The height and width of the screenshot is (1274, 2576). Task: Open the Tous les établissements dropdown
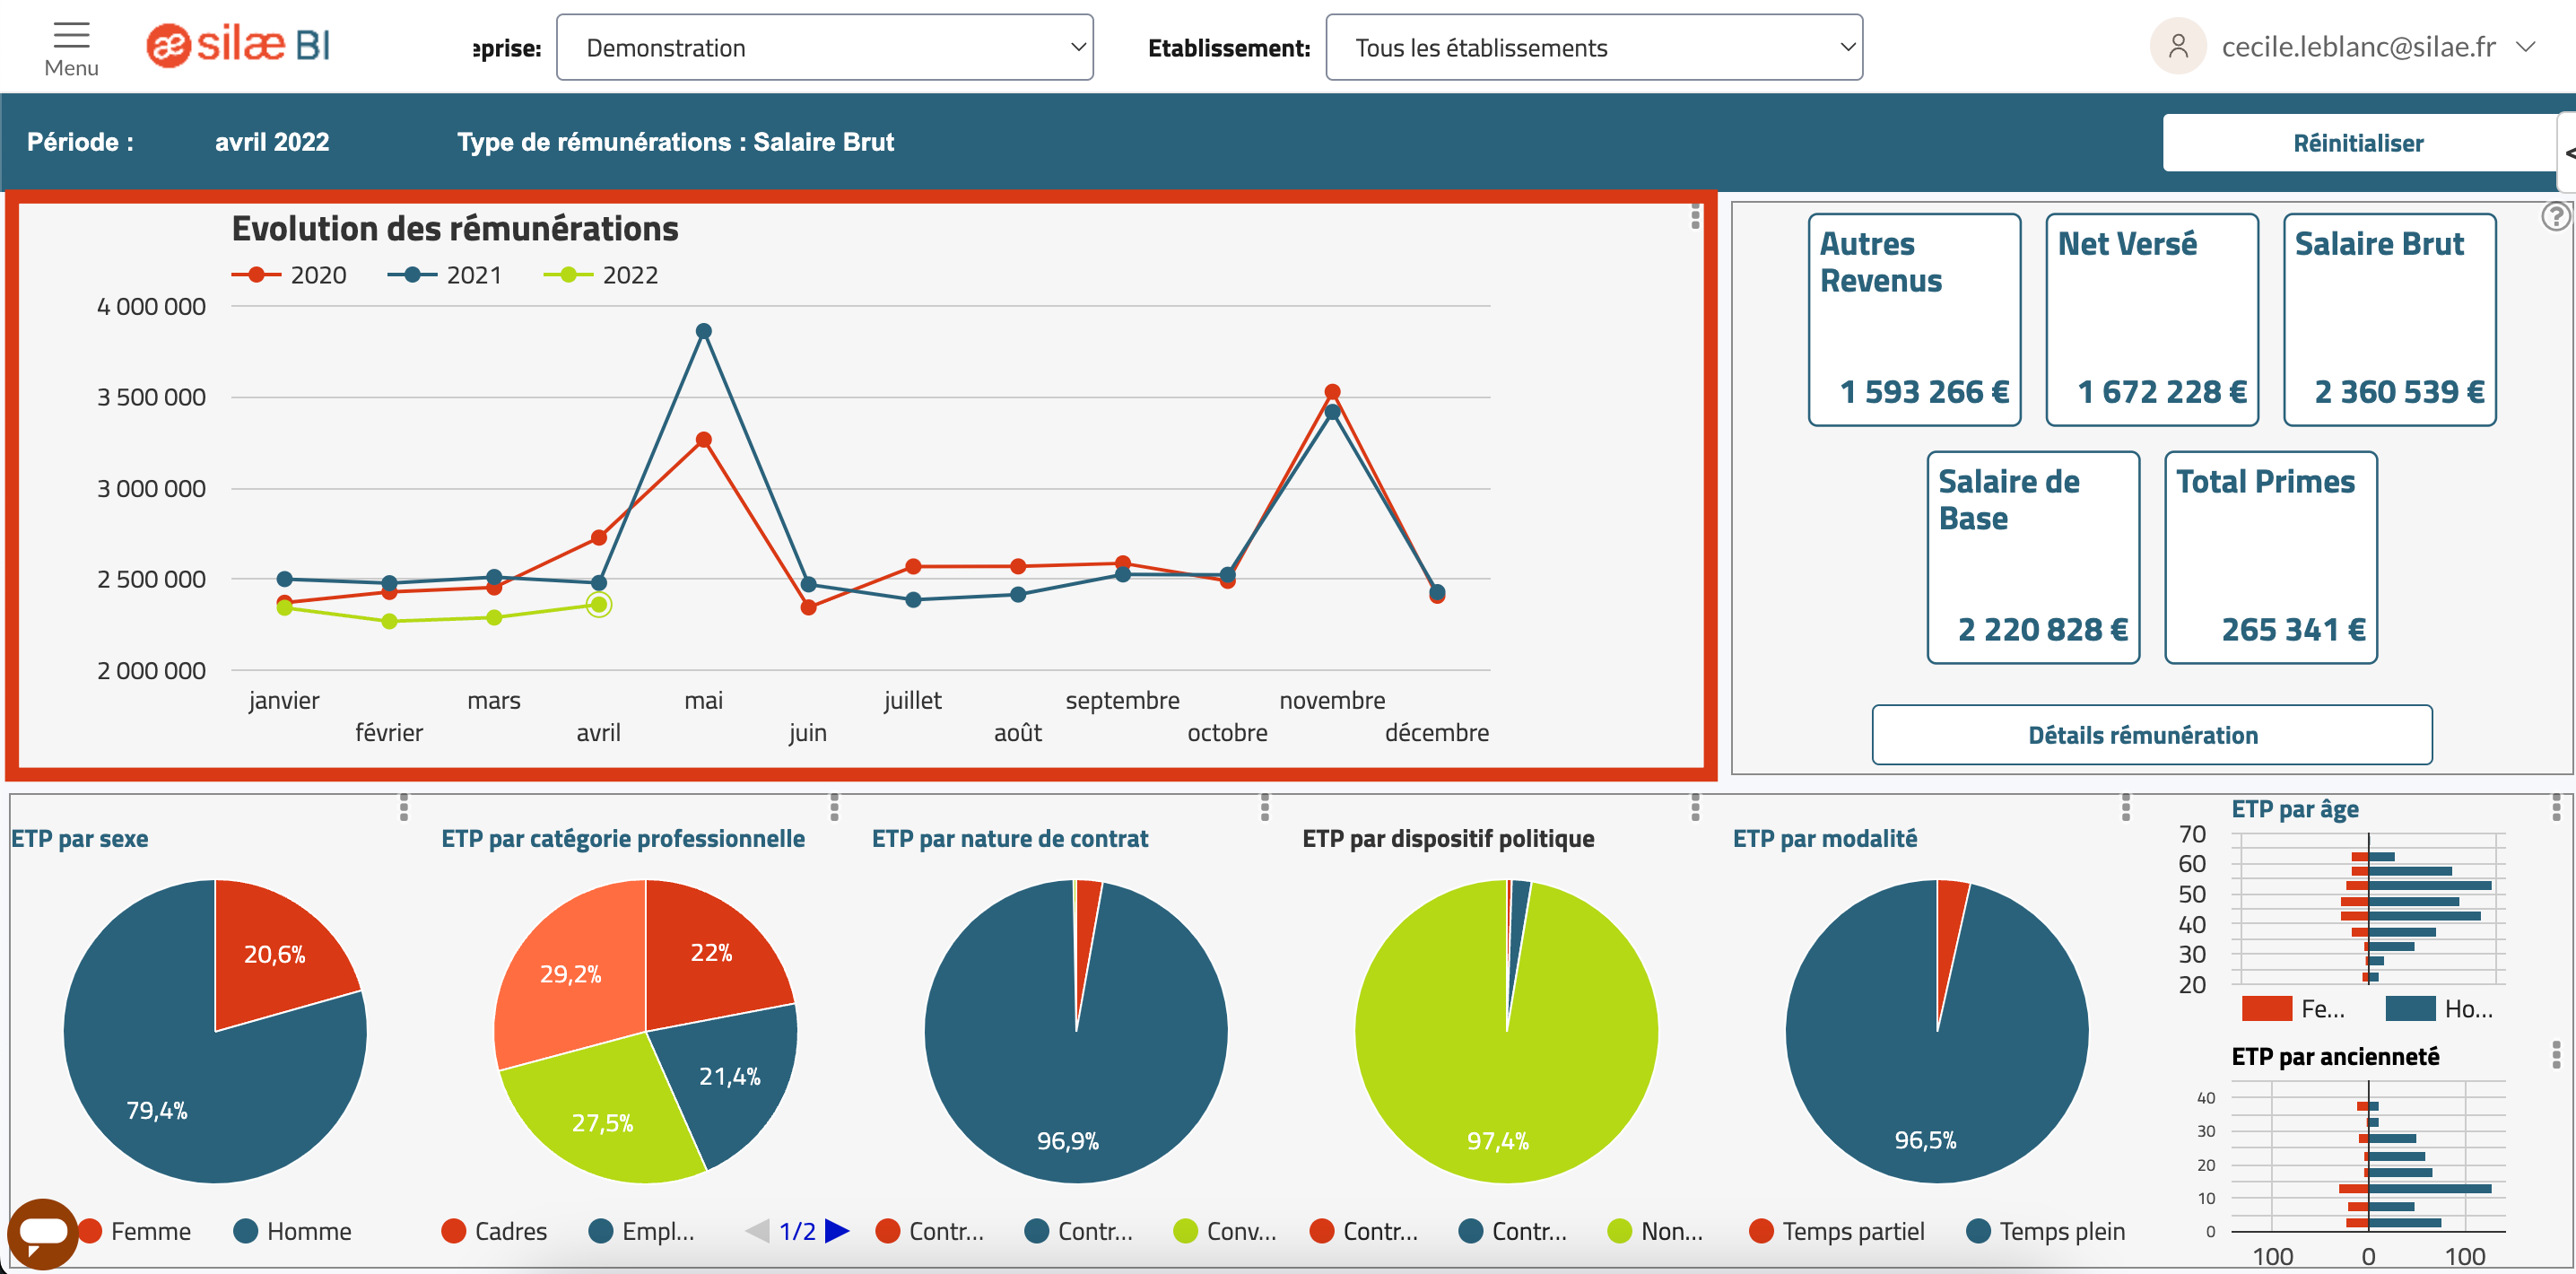pos(1594,47)
